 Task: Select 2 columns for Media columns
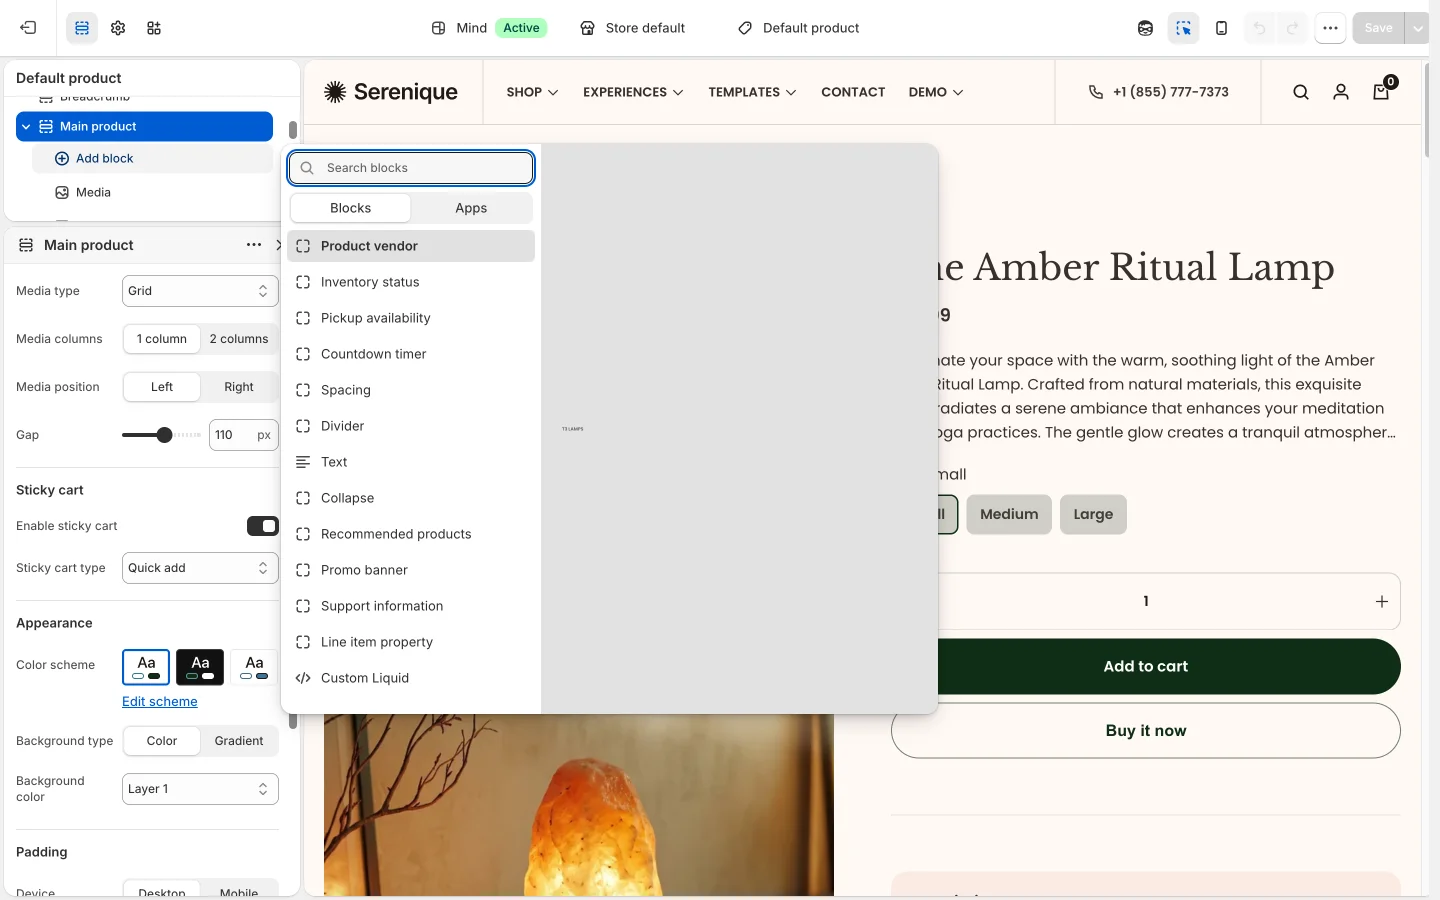(x=239, y=339)
